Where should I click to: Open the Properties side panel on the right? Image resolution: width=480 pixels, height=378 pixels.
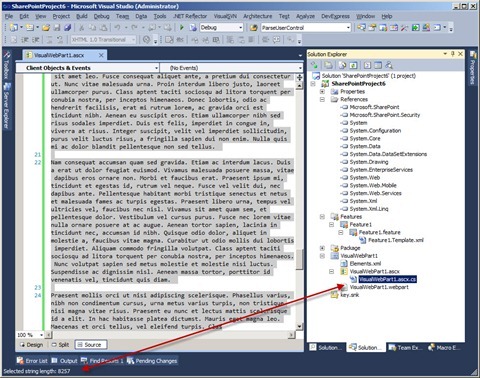click(x=473, y=68)
